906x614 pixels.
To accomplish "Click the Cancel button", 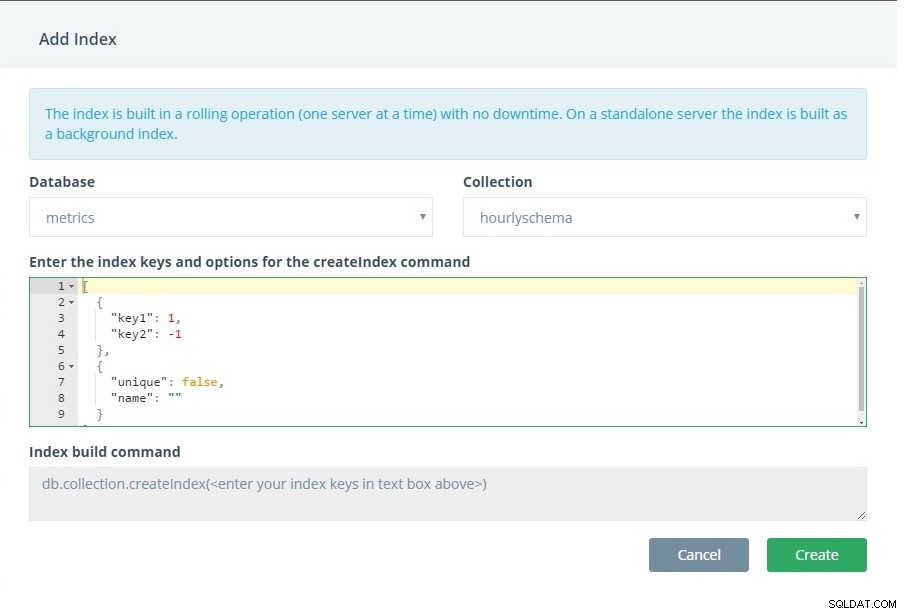I will tap(699, 555).
